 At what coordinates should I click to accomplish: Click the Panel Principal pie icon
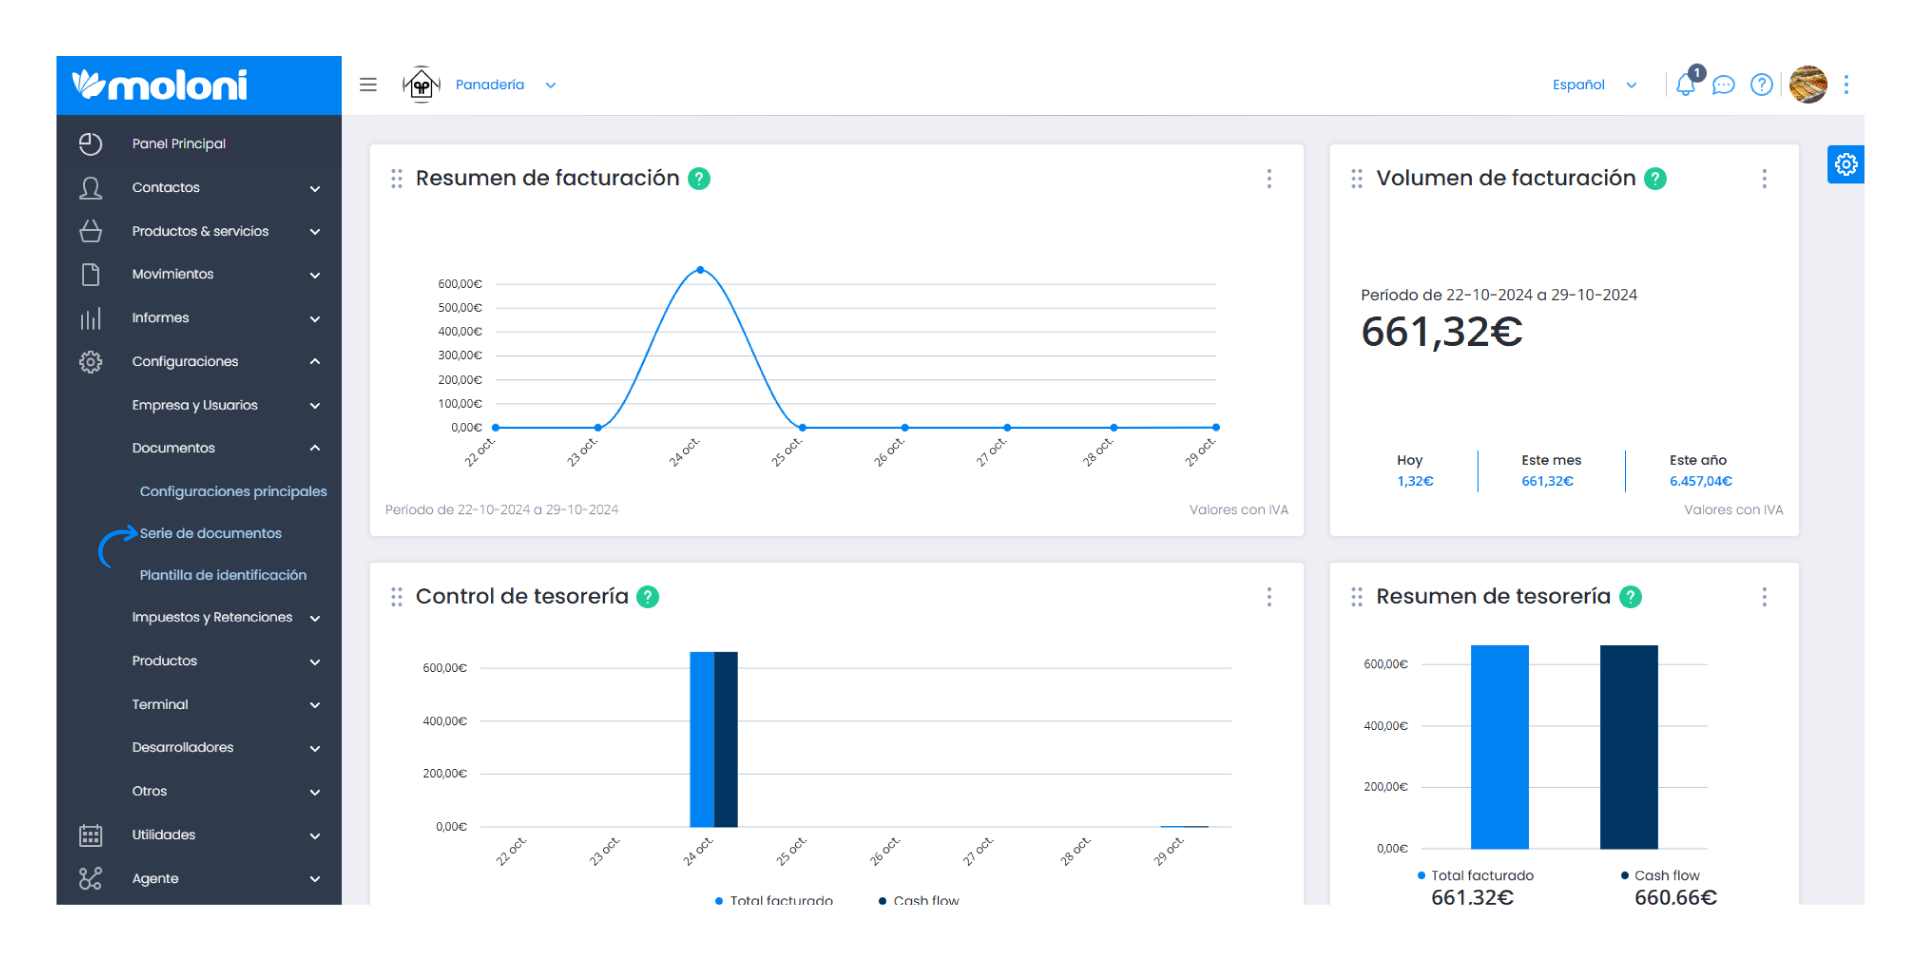[x=91, y=144]
